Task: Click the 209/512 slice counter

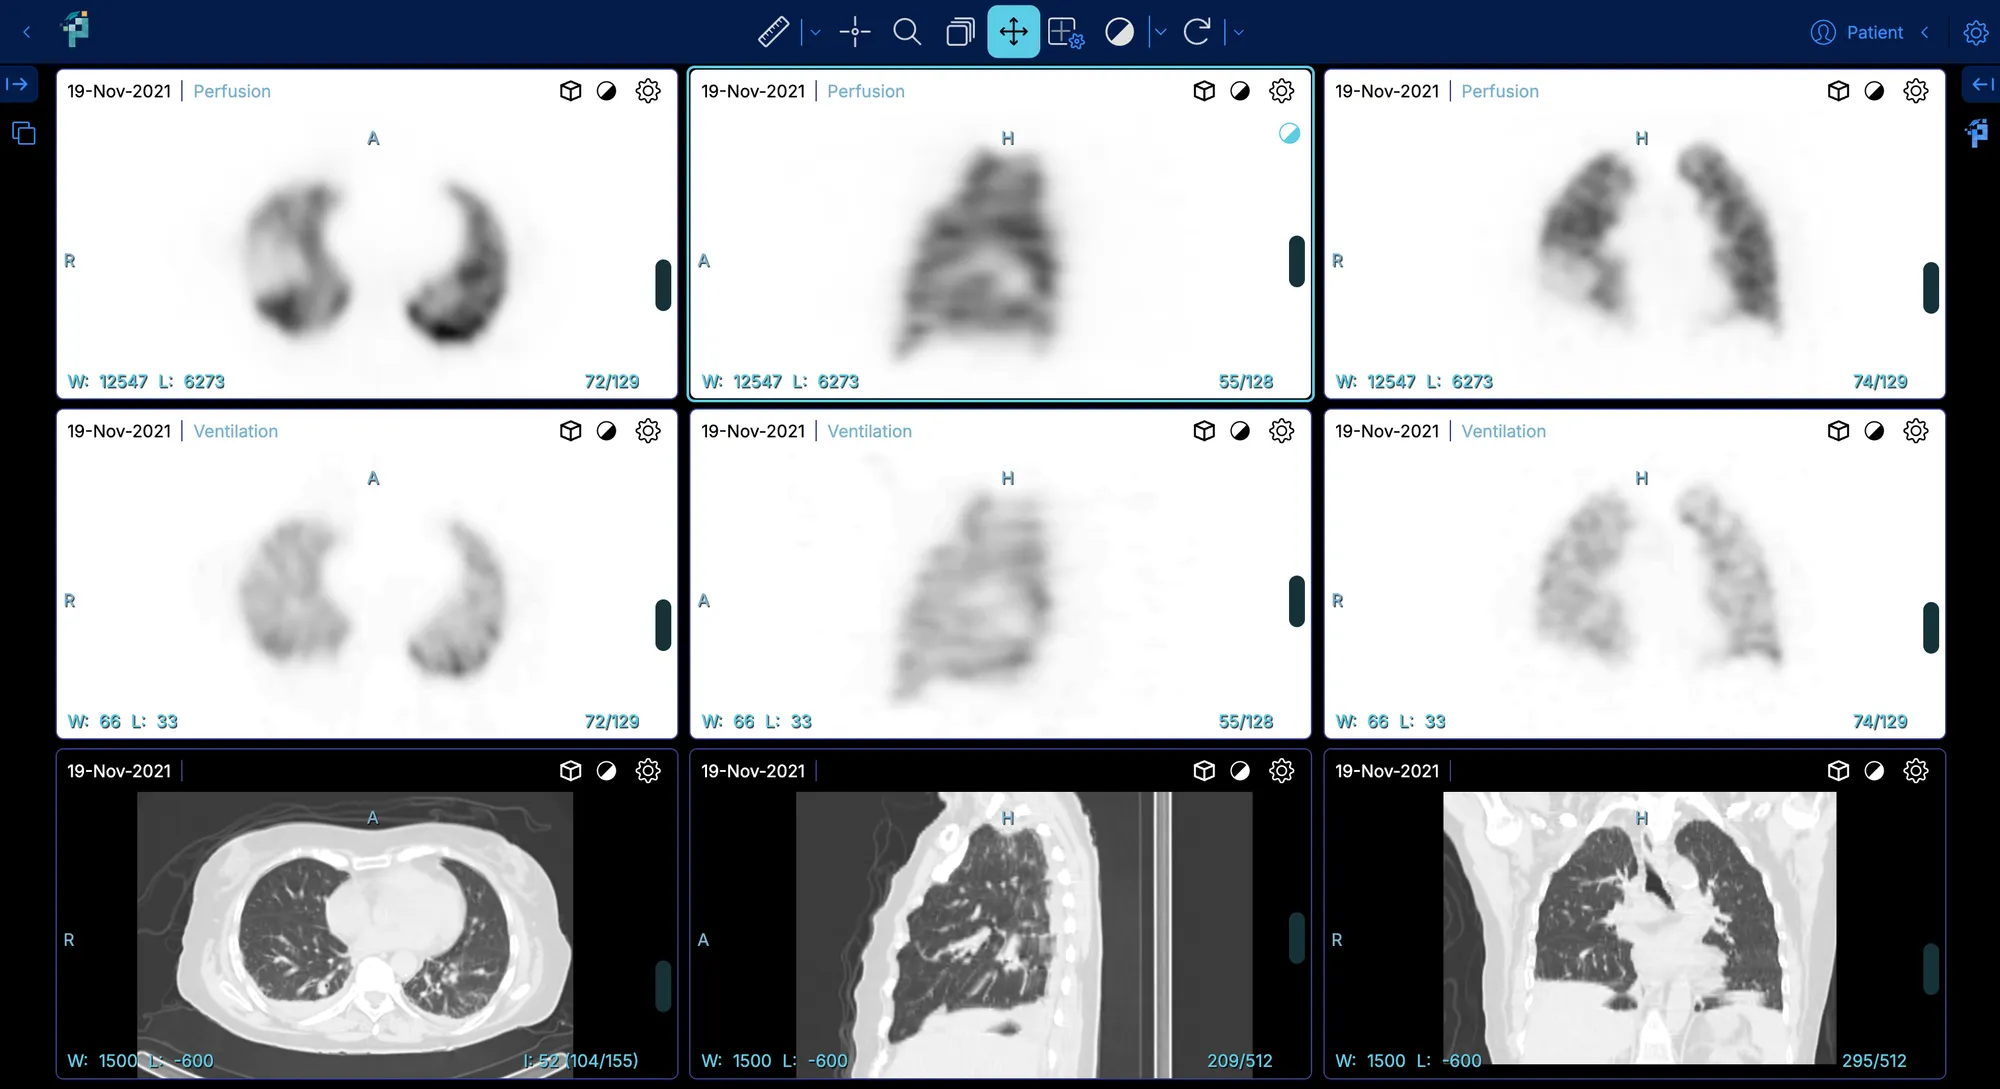Action: pyautogui.click(x=1240, y=1061)
